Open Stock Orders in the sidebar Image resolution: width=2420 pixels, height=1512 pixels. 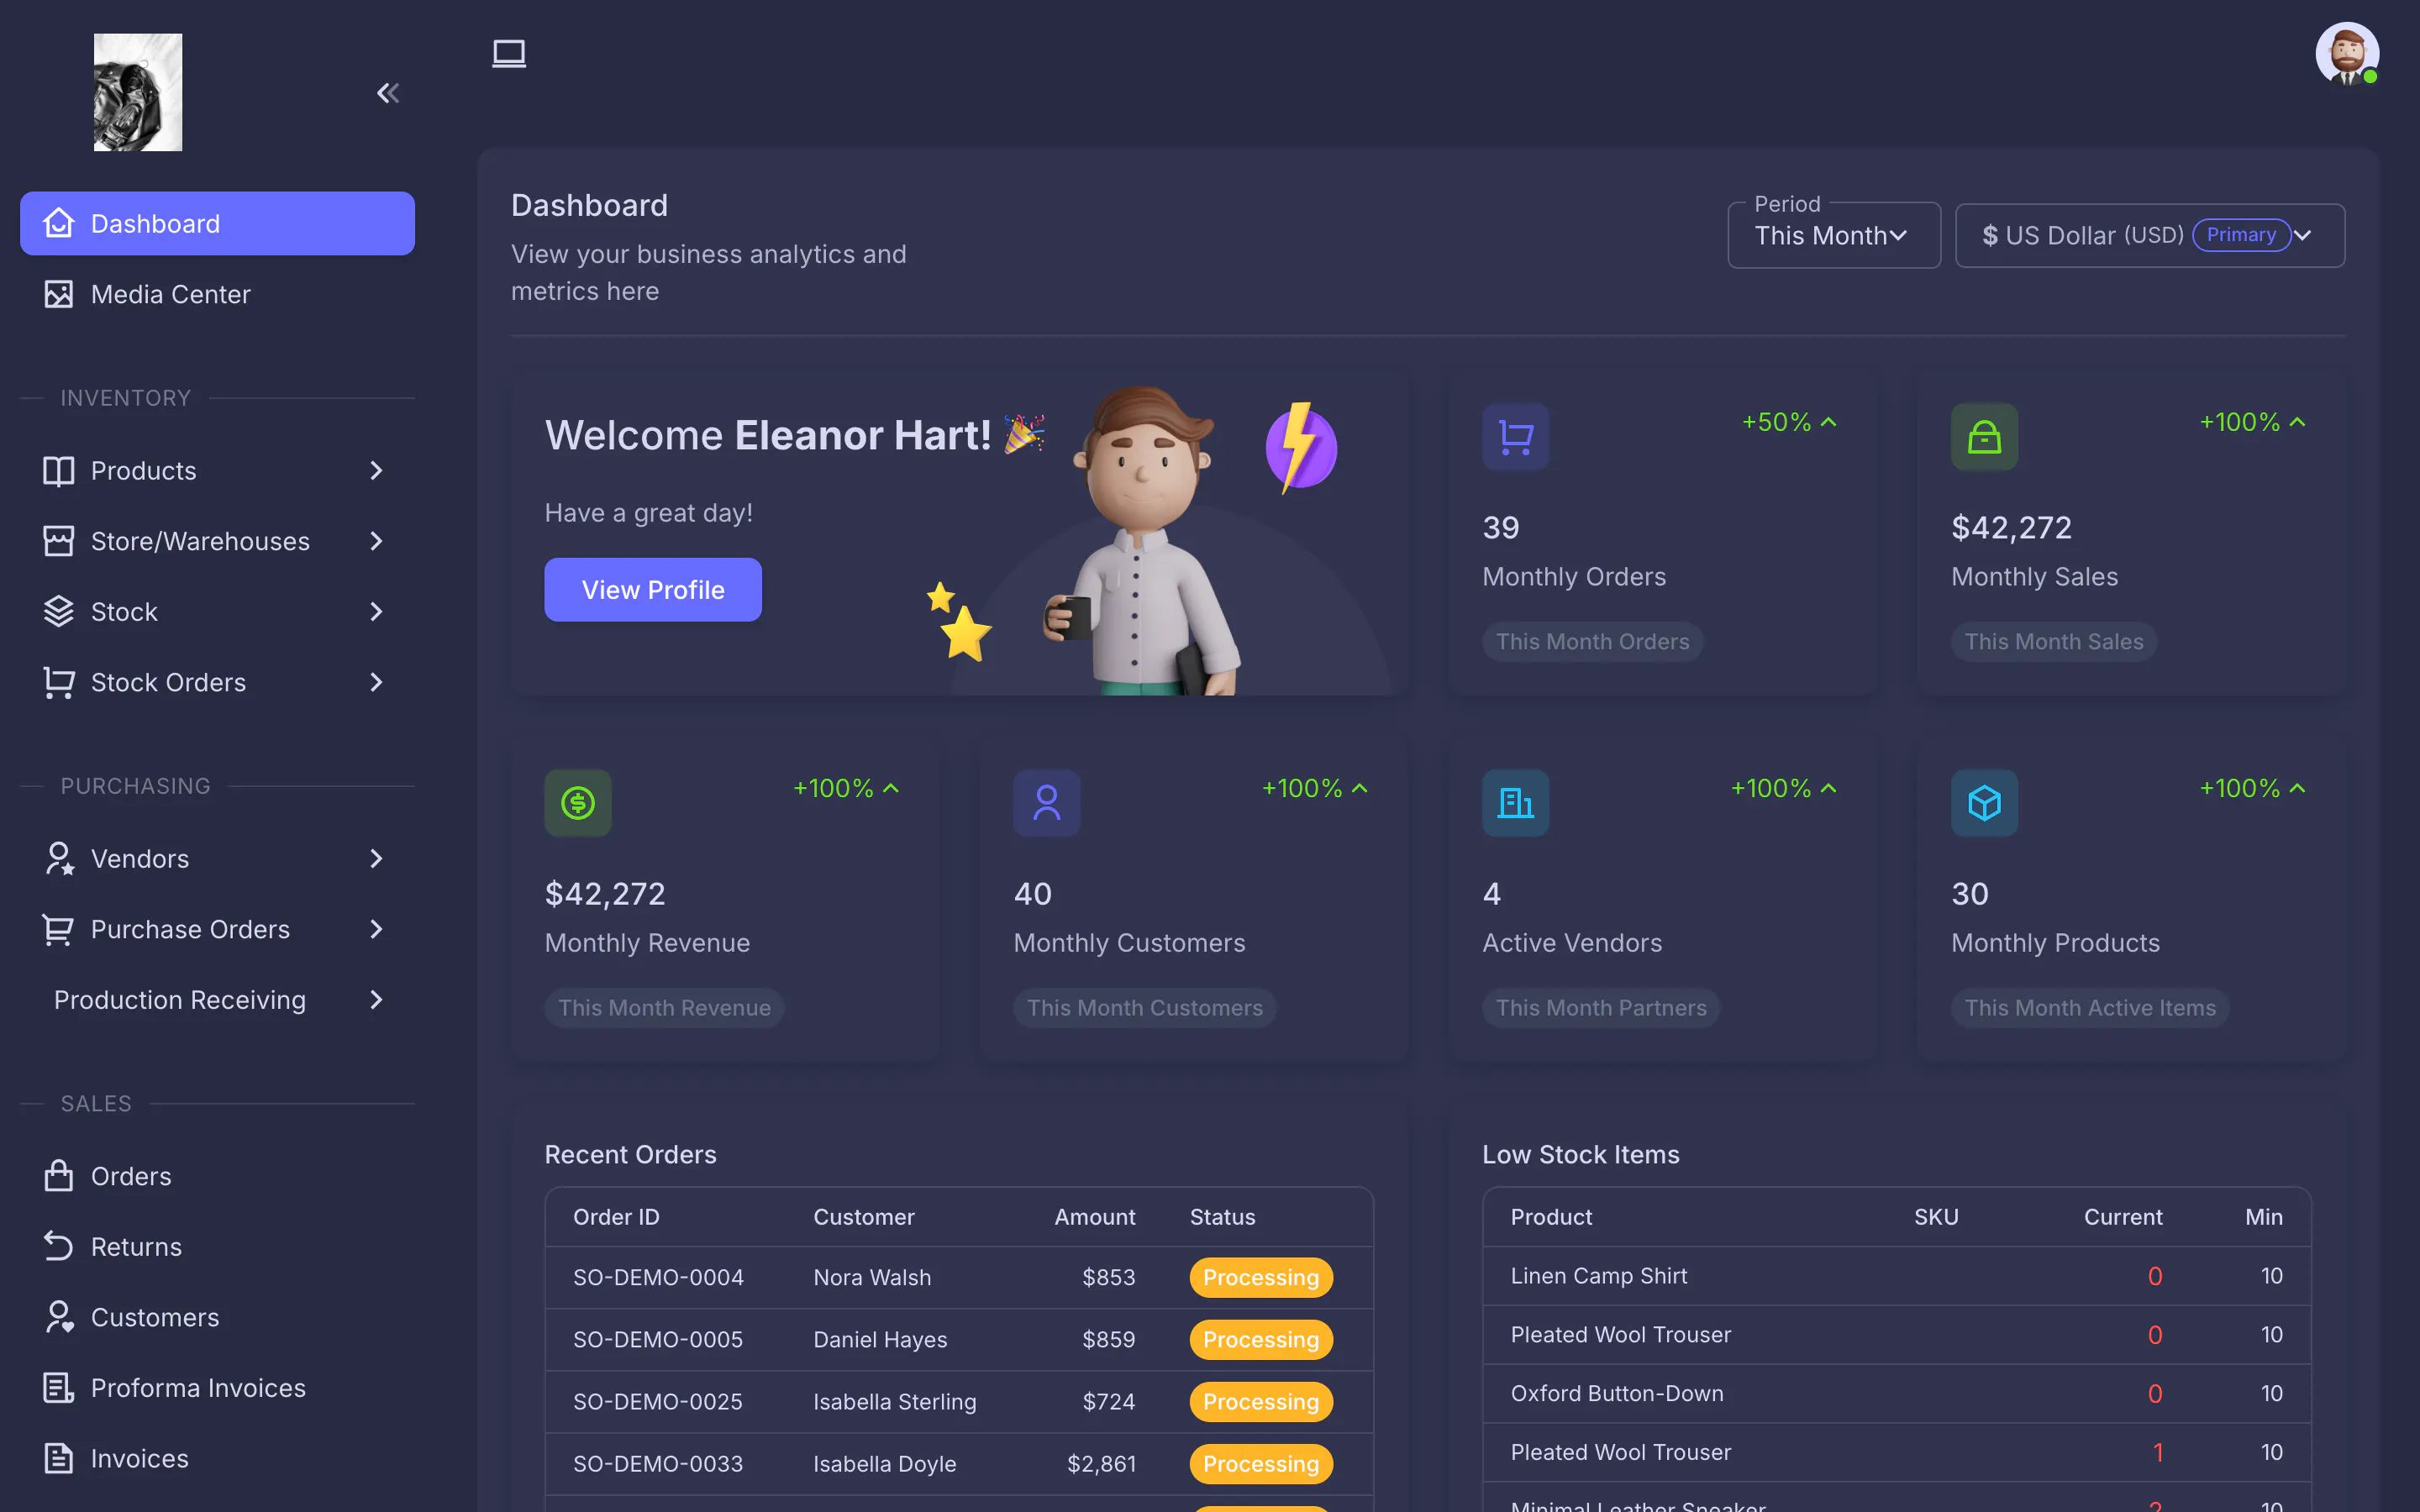217,682
